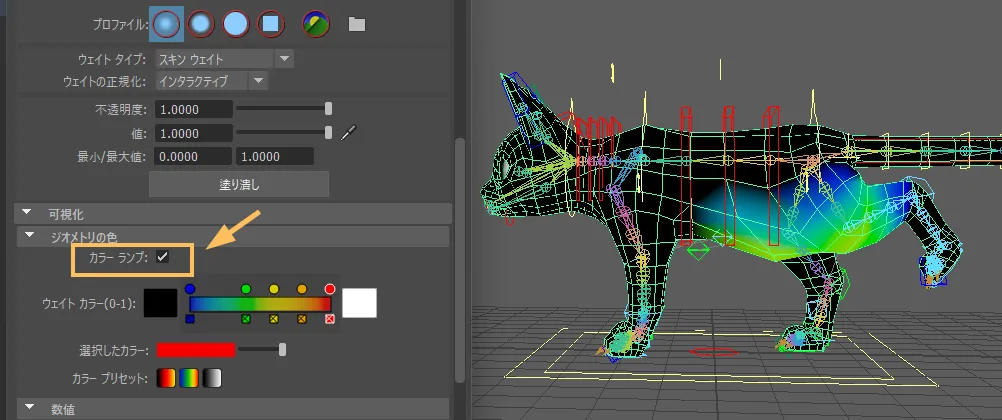Click the 不透明度 value input field
The image size is (1002, 420).
pyautogui.click(x=194, y=108)
